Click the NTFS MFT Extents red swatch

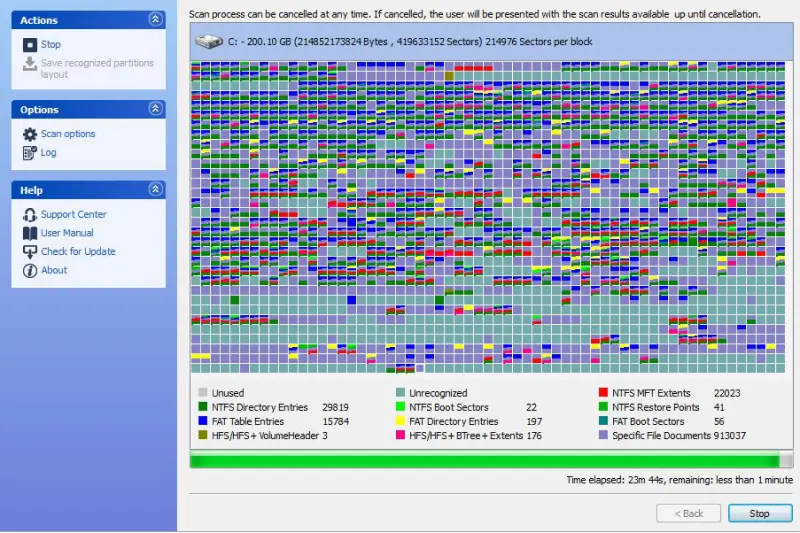pos(603,392)
